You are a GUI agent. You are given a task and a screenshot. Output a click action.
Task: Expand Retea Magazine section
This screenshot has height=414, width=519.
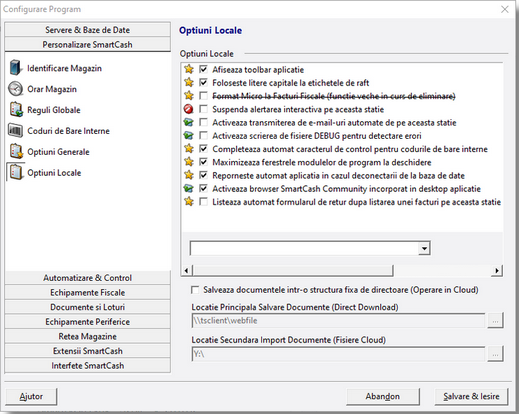pyautogui.click(x=87, y=336)
